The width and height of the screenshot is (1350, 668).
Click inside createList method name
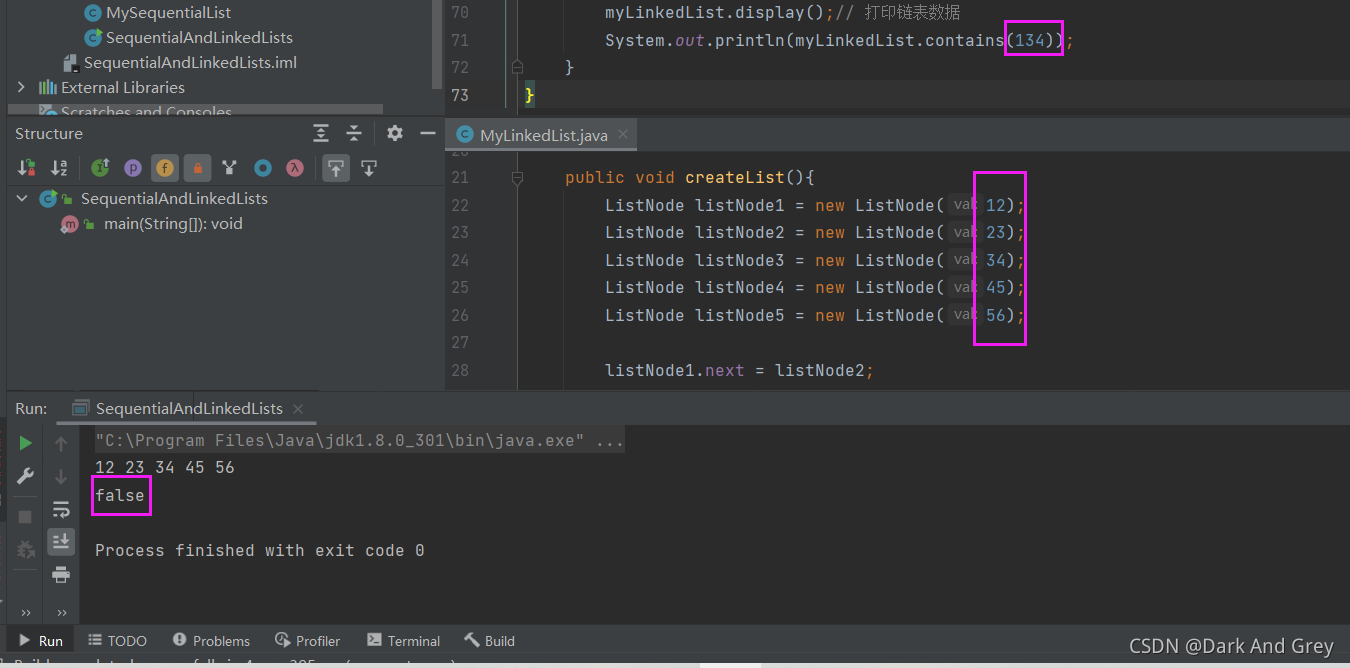pyautogui.click(x=735, y=177)
